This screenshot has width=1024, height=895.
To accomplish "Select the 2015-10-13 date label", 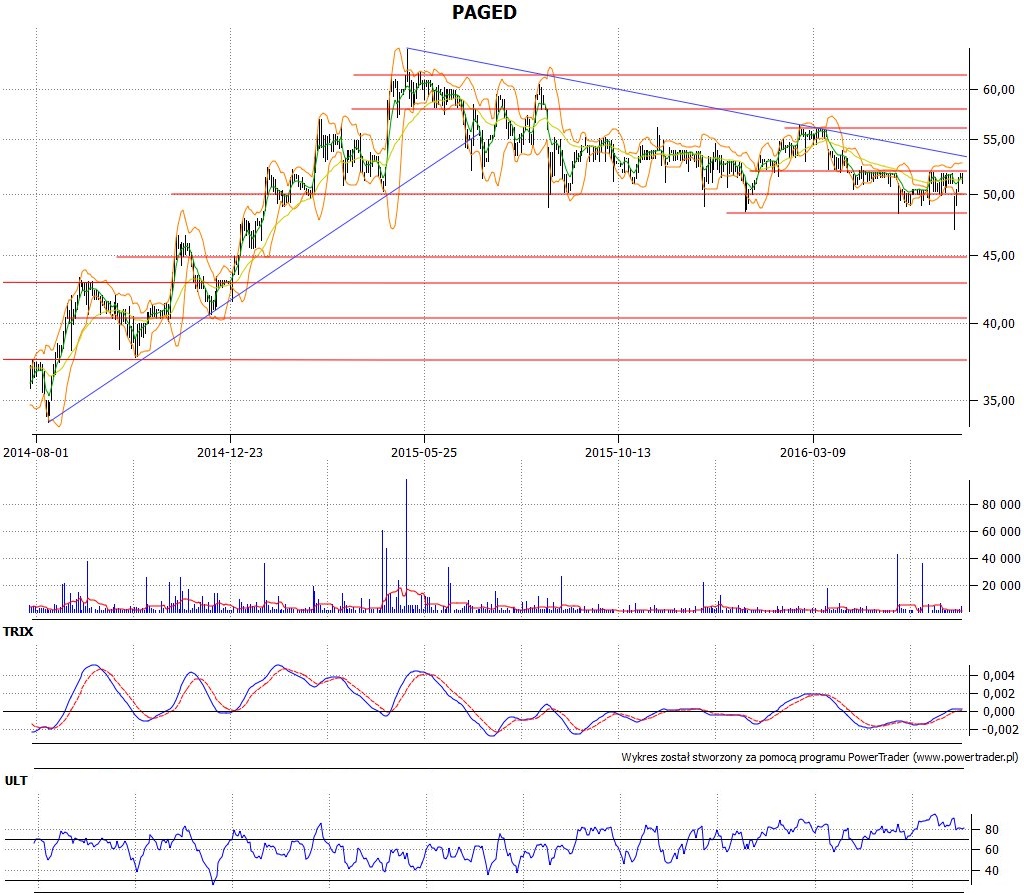I will (618, 452).
